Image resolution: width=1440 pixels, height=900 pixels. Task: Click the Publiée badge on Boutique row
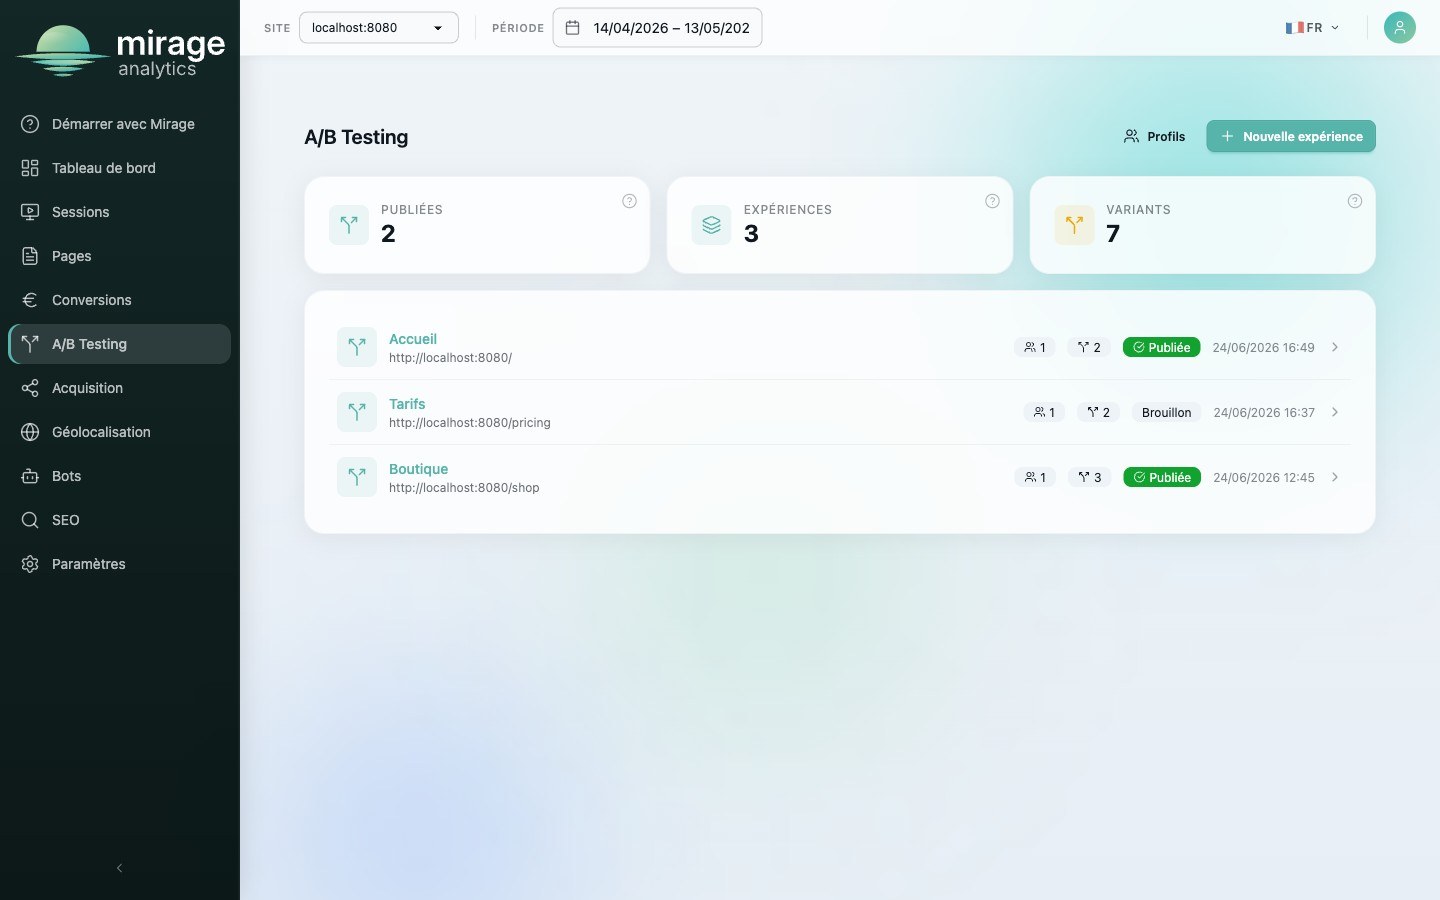coord(1162,477)
